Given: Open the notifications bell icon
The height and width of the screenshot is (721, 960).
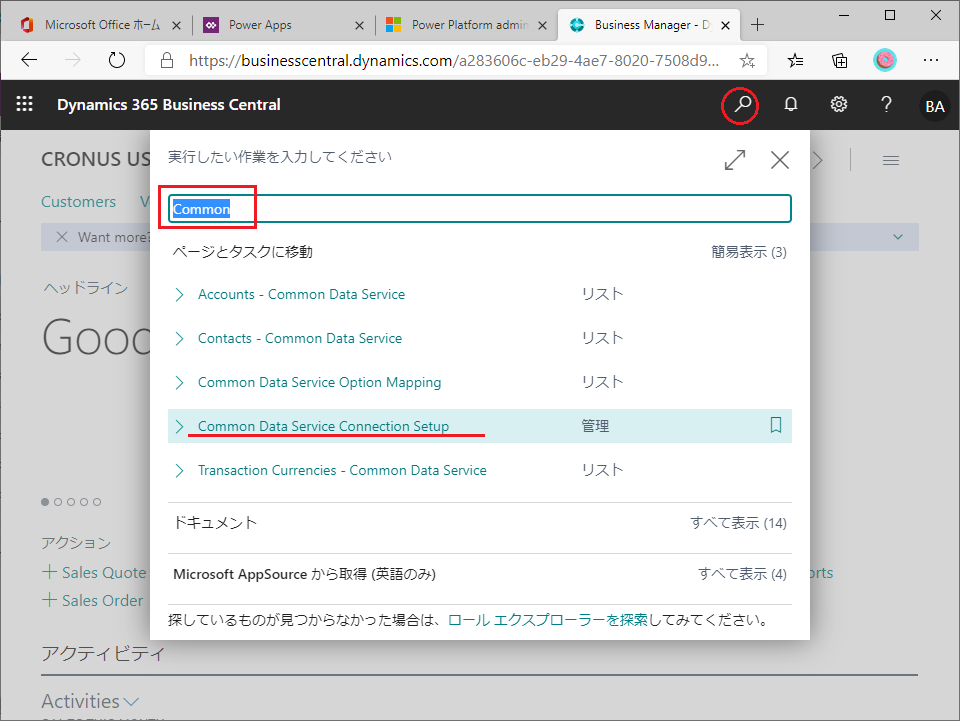Looking at the screenshot, I should pyautogui.click(x=790, y=104).
